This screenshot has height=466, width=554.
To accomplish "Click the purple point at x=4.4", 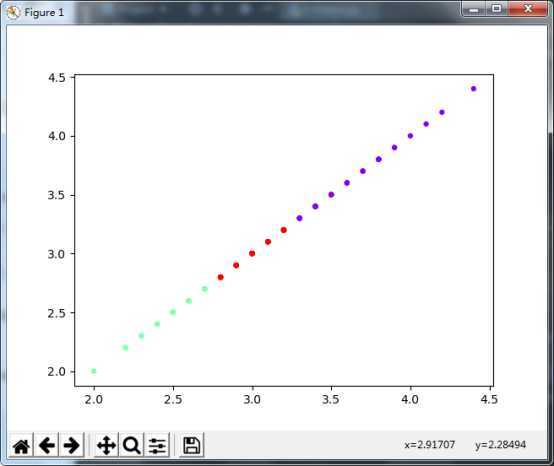I will tap(473, 89).
